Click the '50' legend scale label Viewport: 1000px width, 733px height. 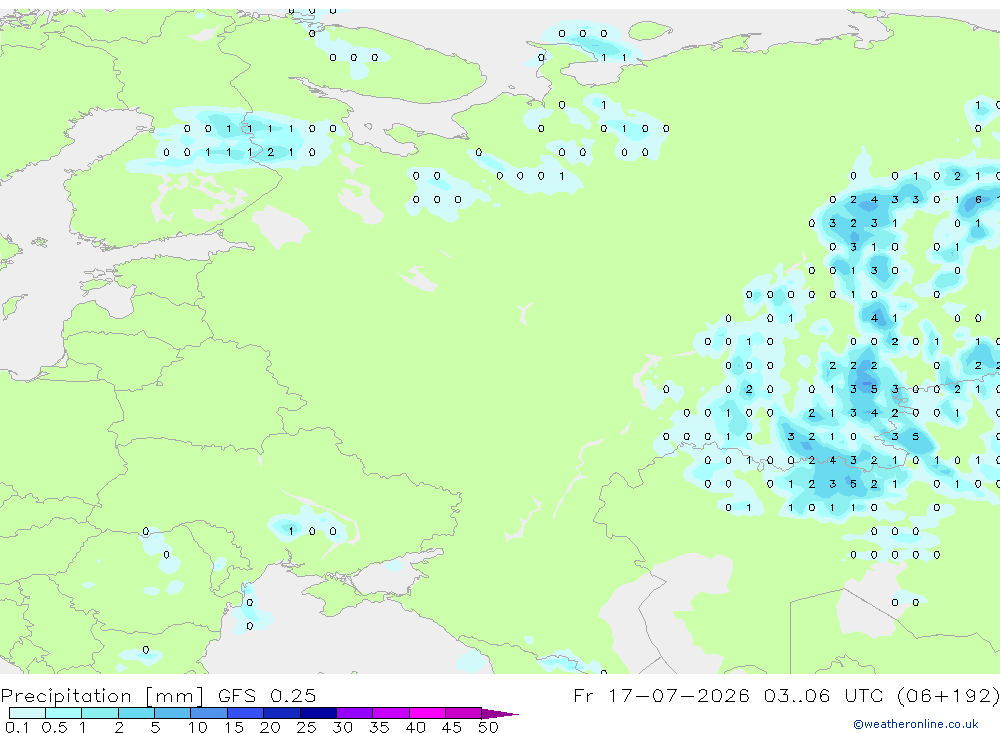pos(488,727)
